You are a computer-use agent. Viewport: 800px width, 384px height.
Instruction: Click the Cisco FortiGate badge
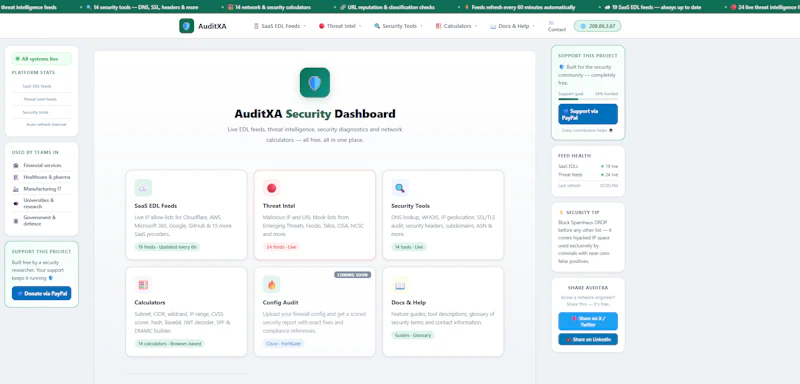pyautogui.click(x=284, y=344)
